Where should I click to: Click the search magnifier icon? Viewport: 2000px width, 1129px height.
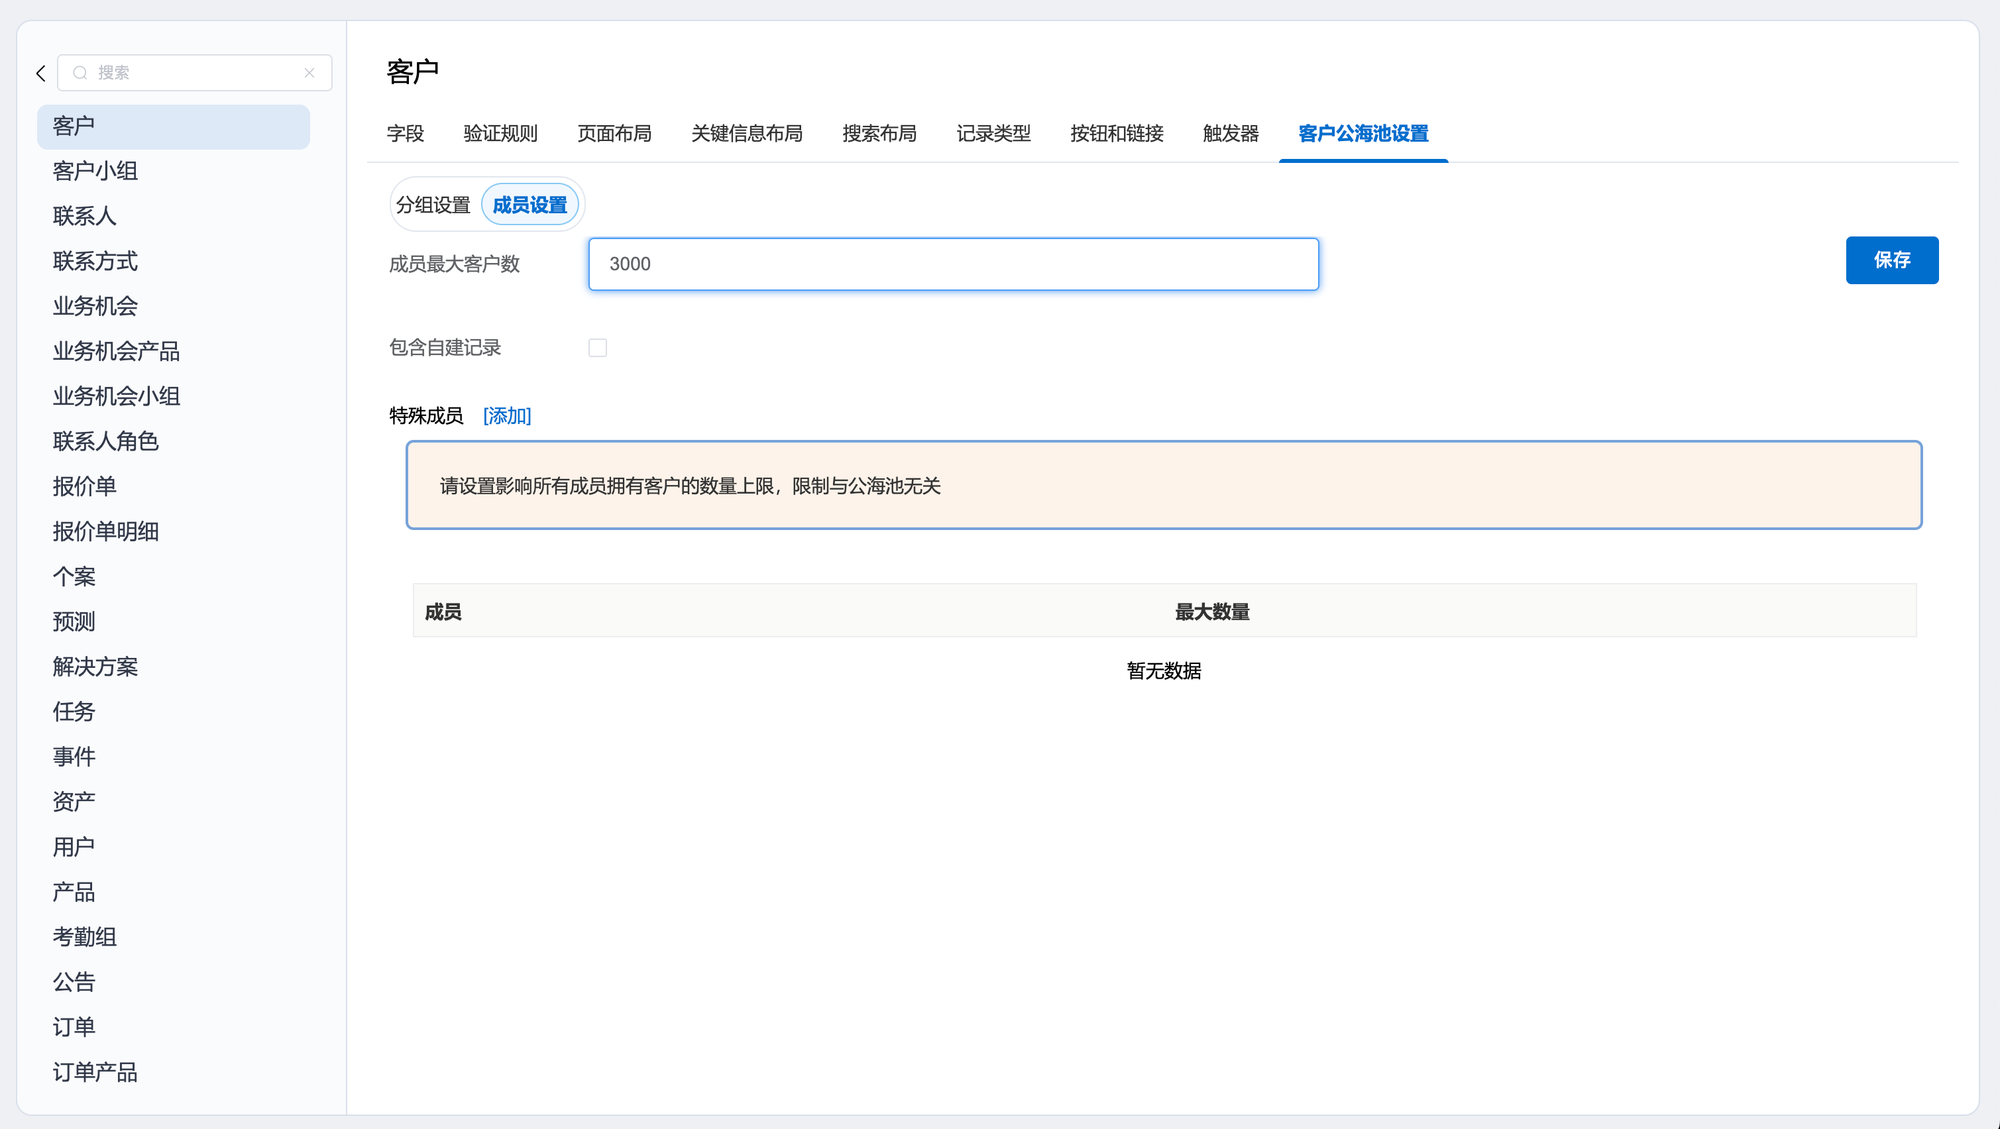tap(80, 73)
